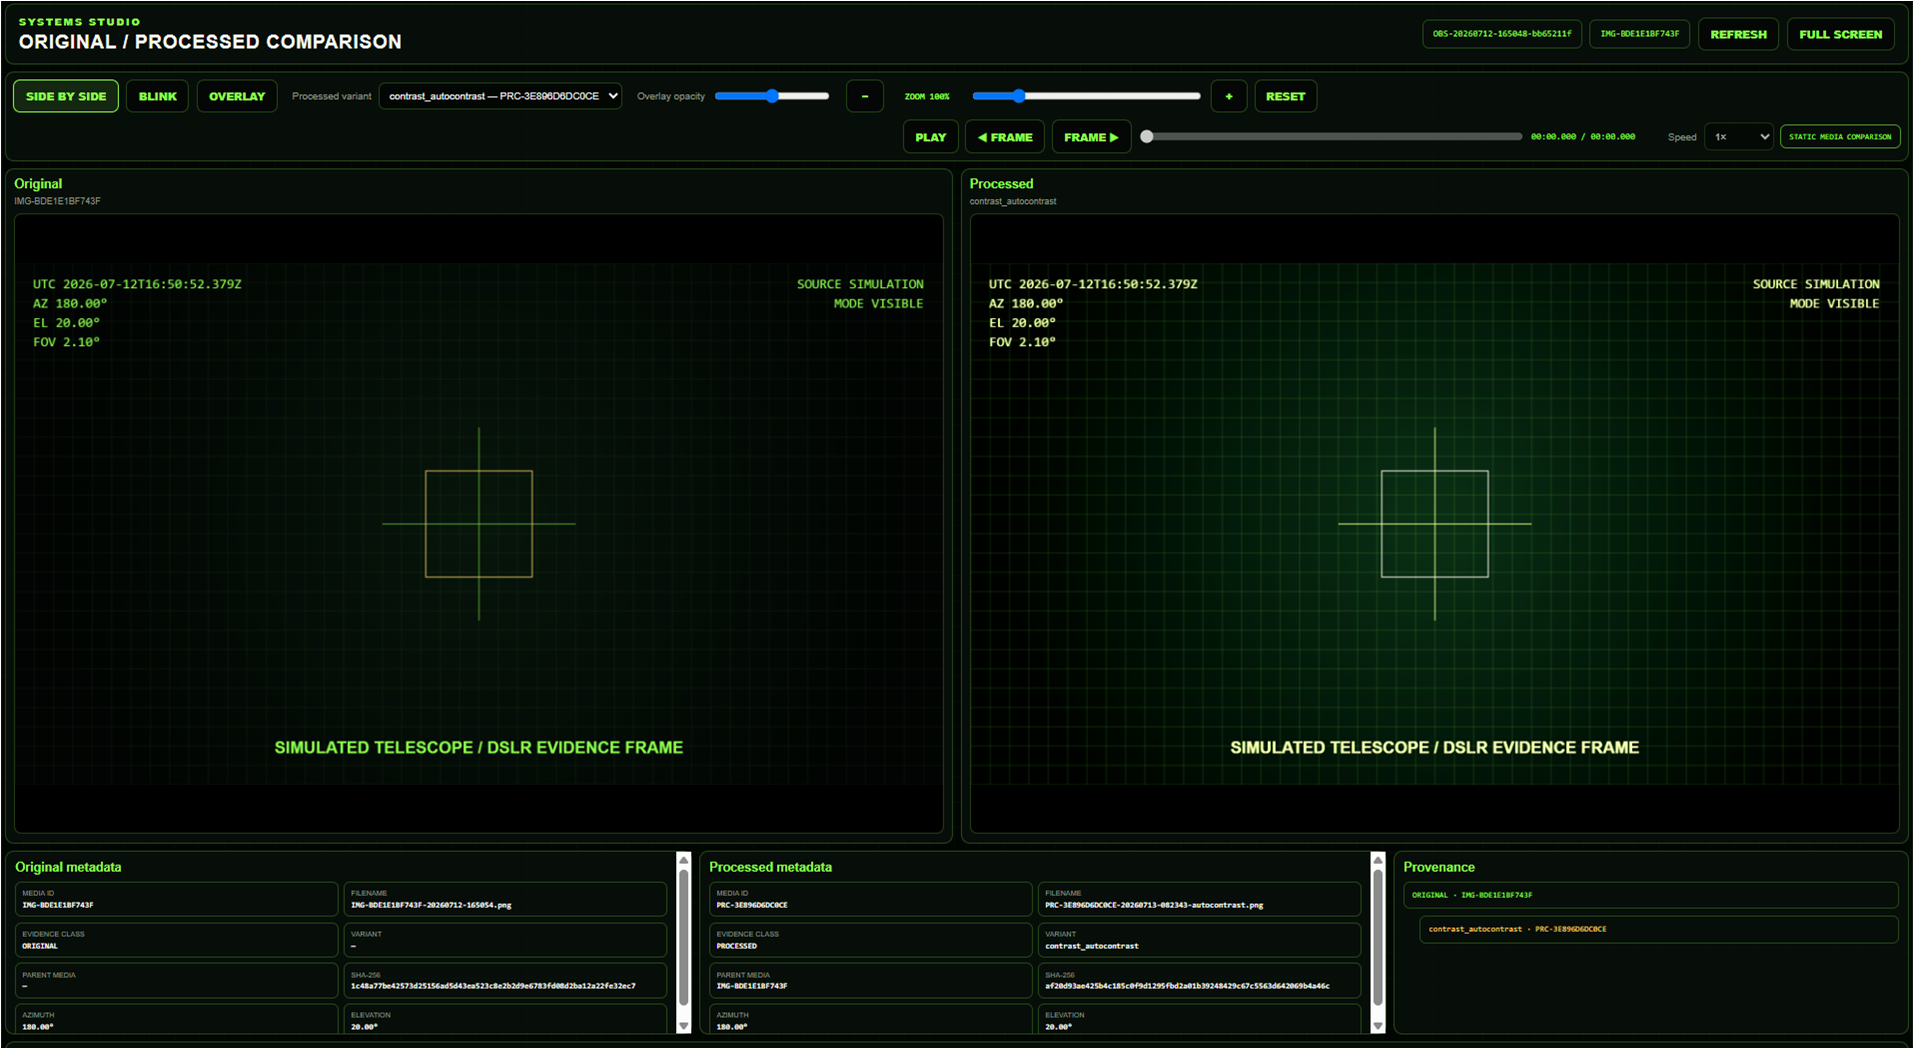Select provenance entry contrast_autocontrast PRC-3E896D6DC0CE
Viewport: 1914px width, 1049px height.
pos(1658,929)
